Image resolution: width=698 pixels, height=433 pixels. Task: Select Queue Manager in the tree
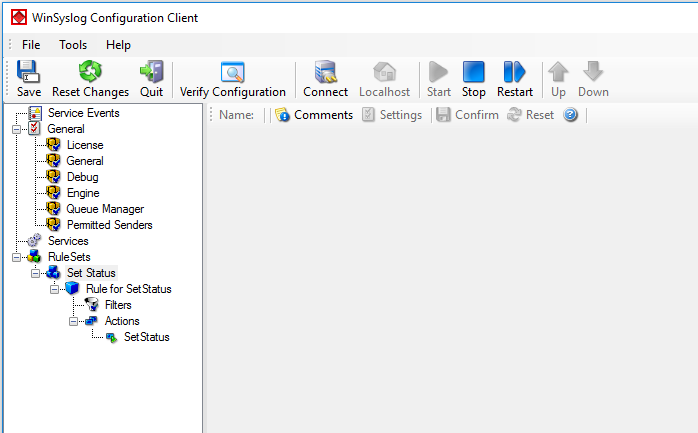point(105,209)
